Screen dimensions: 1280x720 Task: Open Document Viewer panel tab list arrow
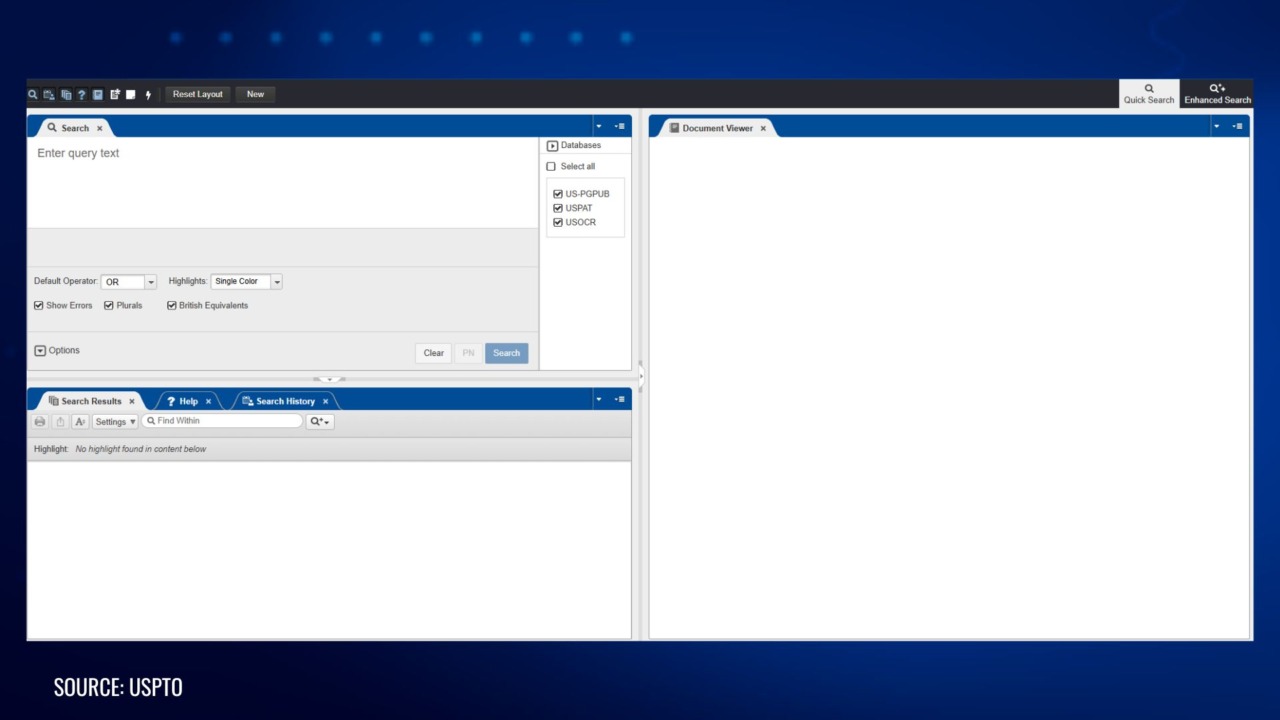[x=1217, y=126]
